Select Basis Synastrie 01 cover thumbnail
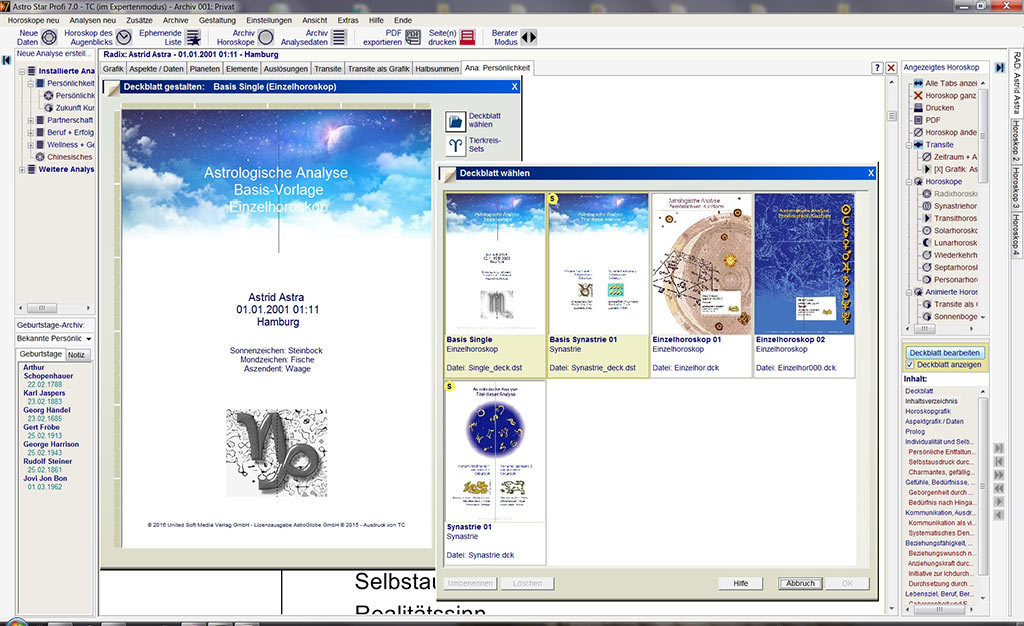 point(598,264)
